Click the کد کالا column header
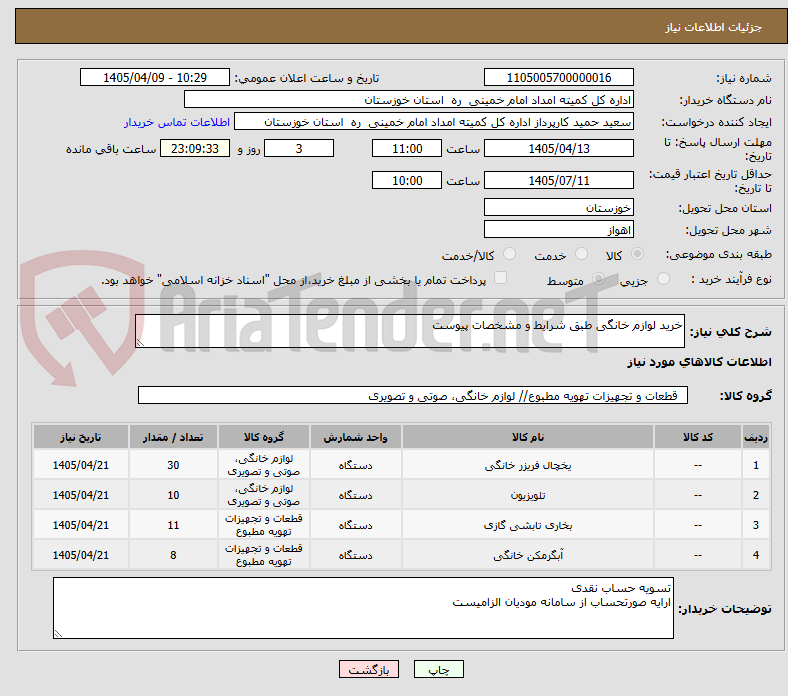788x696 pixels. point(698,437)
